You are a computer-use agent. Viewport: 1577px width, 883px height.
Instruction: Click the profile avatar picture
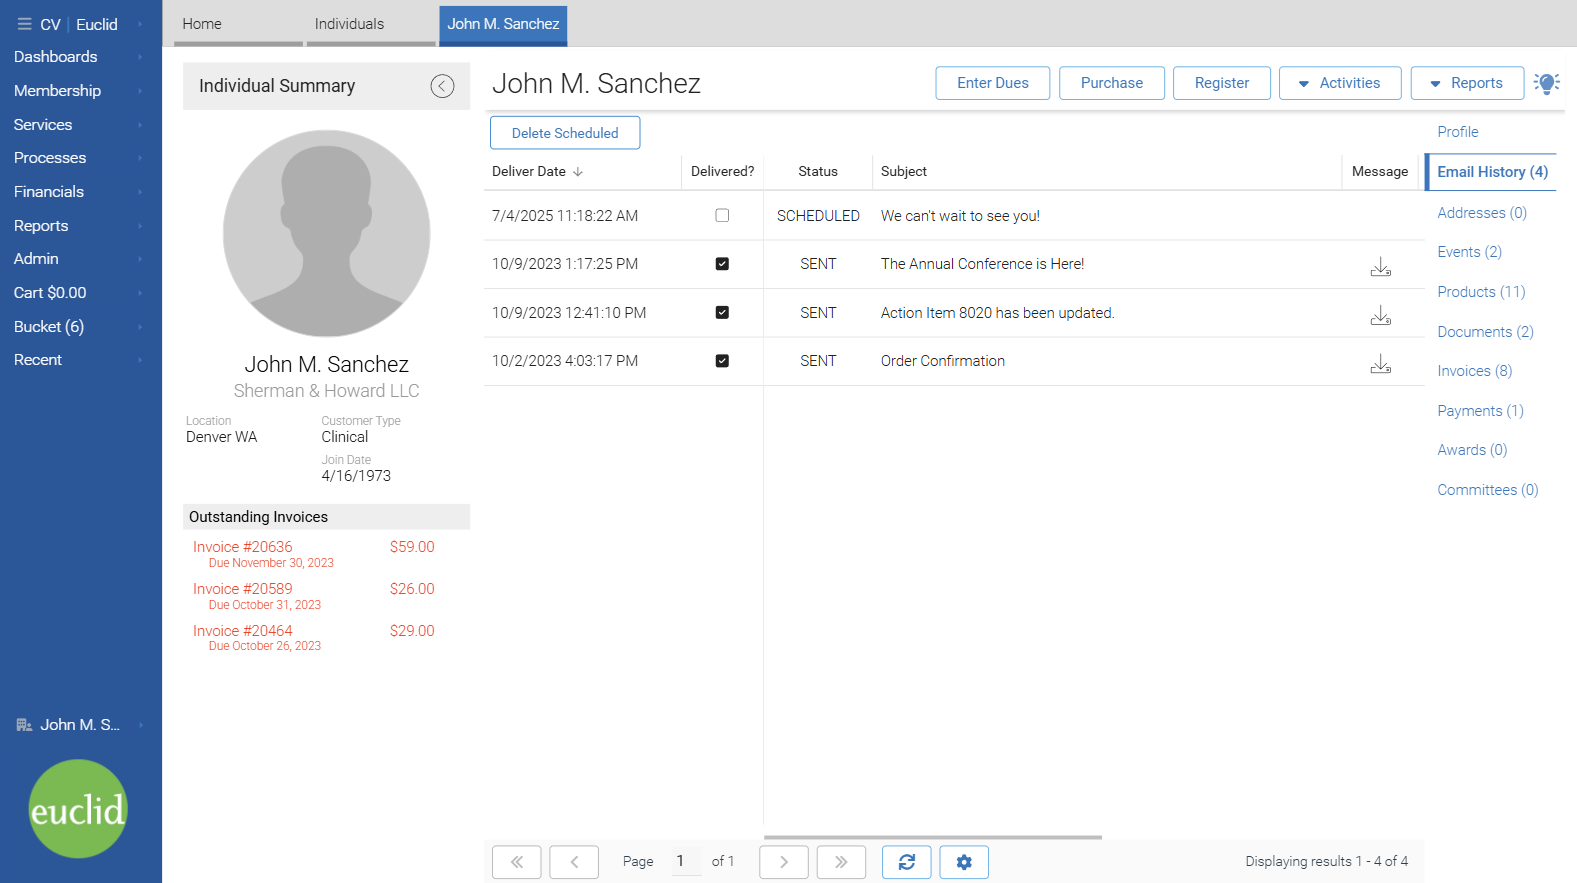(327, 233)
